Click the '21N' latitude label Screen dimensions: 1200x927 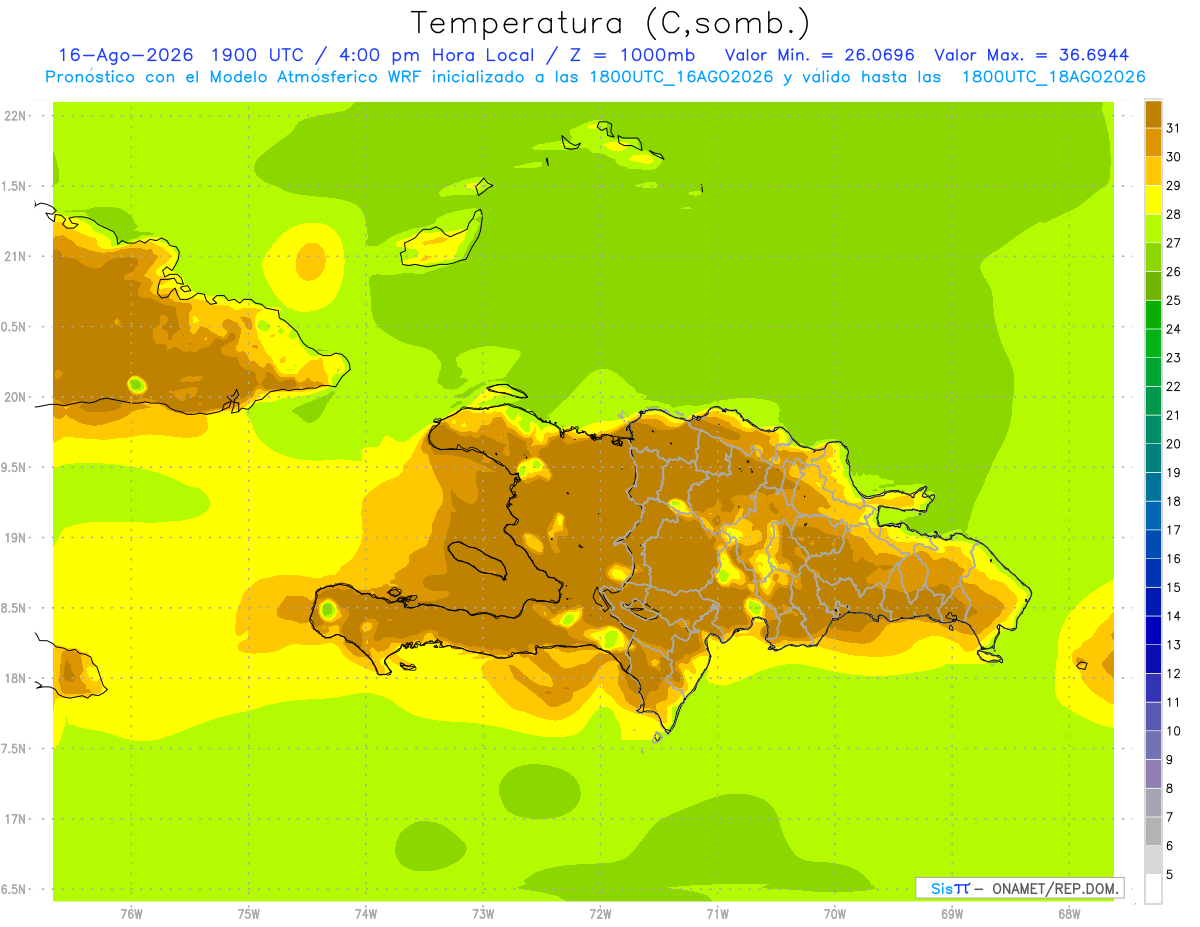pos(16,256)
